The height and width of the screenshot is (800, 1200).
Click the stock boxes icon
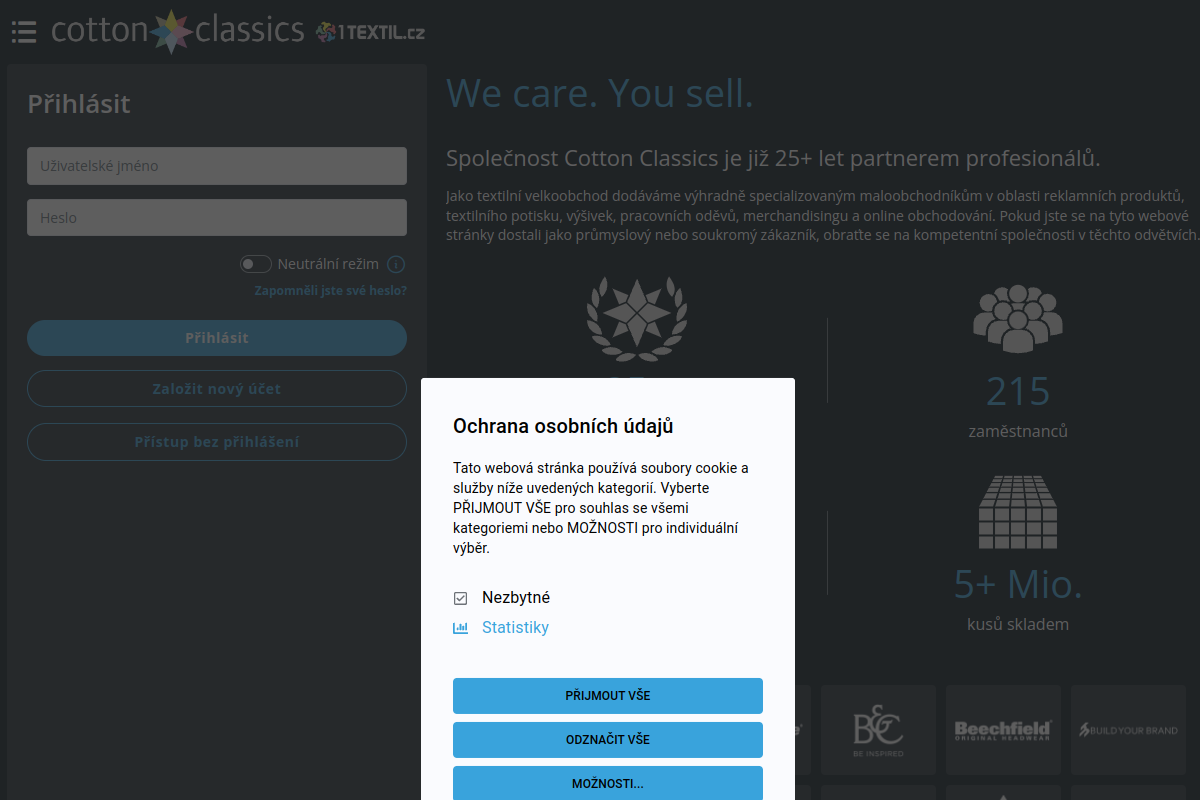coord(1018,511)
